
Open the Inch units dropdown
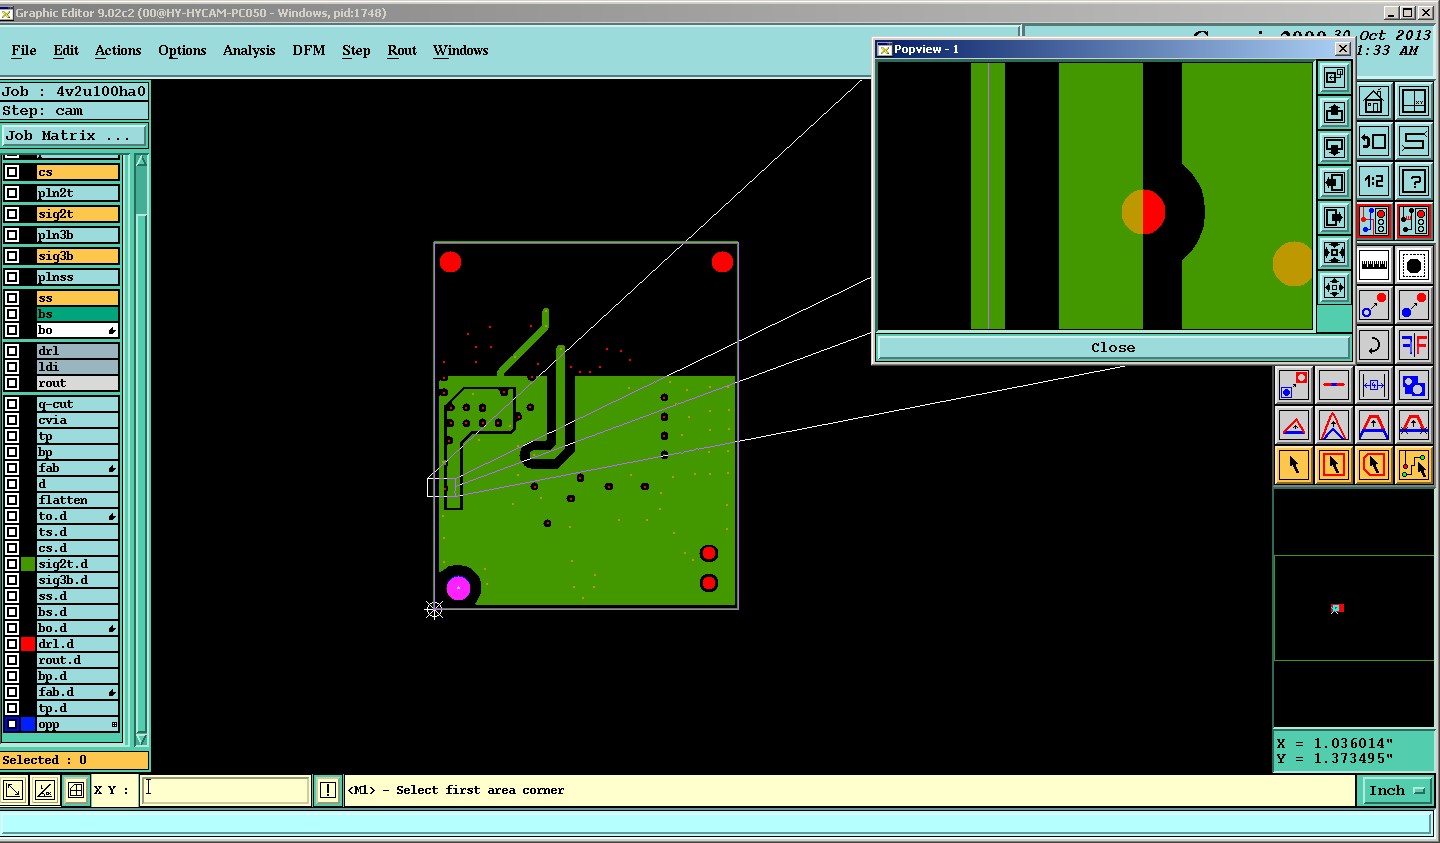point(1396,790)
